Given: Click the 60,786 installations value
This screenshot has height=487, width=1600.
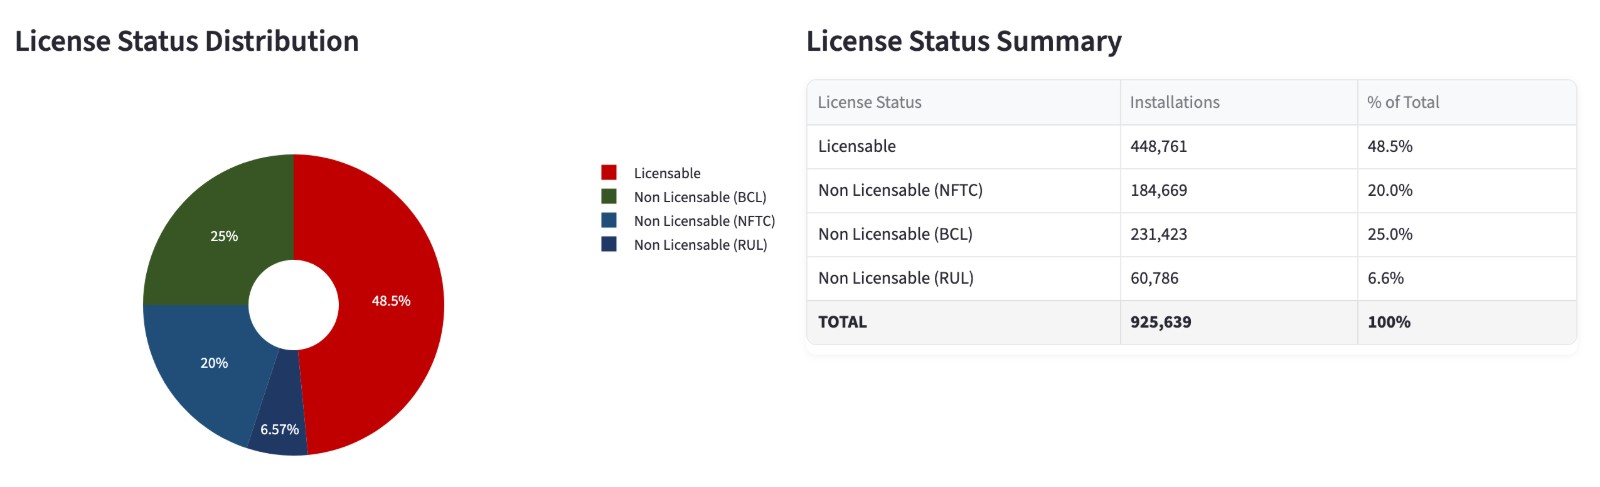Looking at the screenshot, I should [x=1154, y=278].
